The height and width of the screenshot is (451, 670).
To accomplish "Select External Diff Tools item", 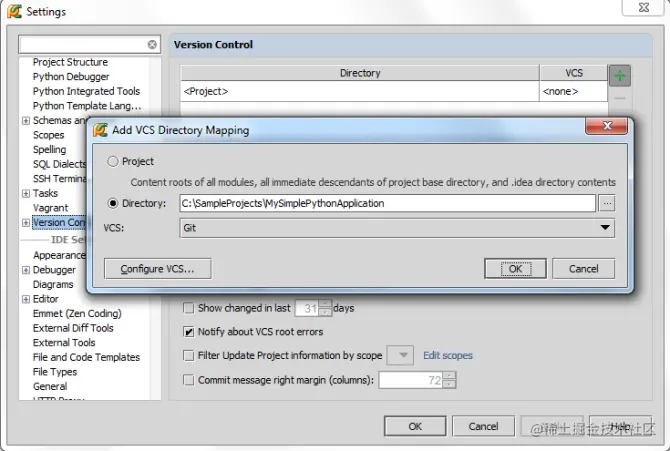I will (73, 328).
